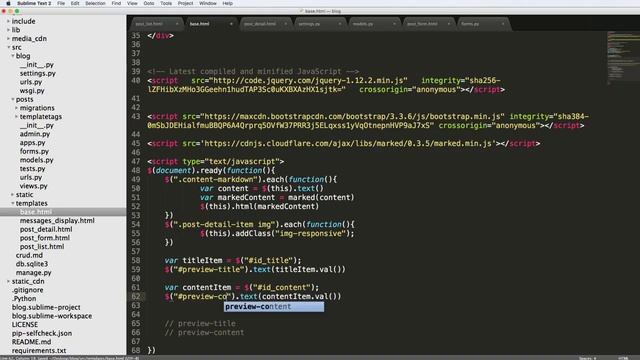Open views.py in the sidebar

(x=33, y=186)
